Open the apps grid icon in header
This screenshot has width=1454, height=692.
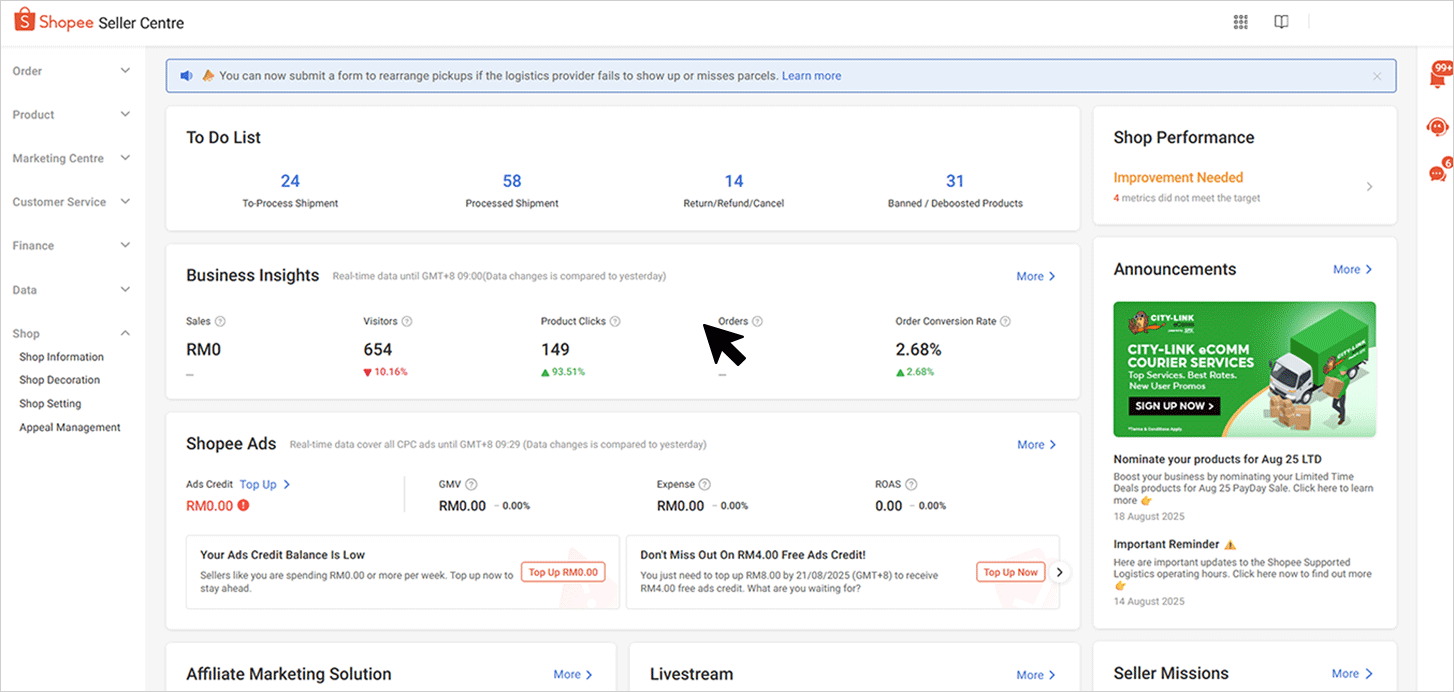pos(1240,23)
